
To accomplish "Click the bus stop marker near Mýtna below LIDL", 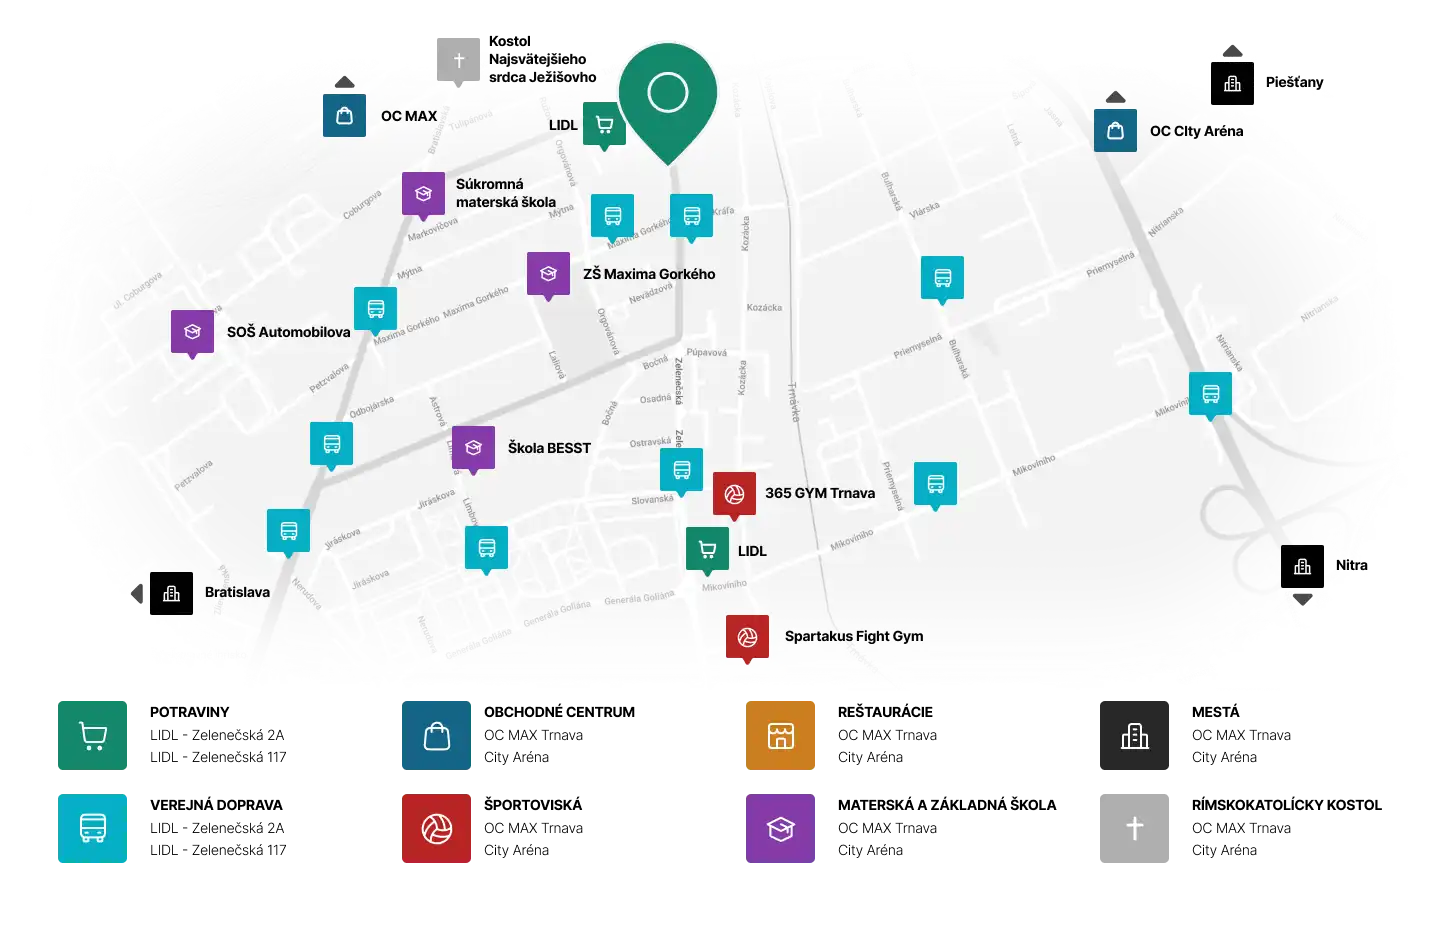I will 612,216.
